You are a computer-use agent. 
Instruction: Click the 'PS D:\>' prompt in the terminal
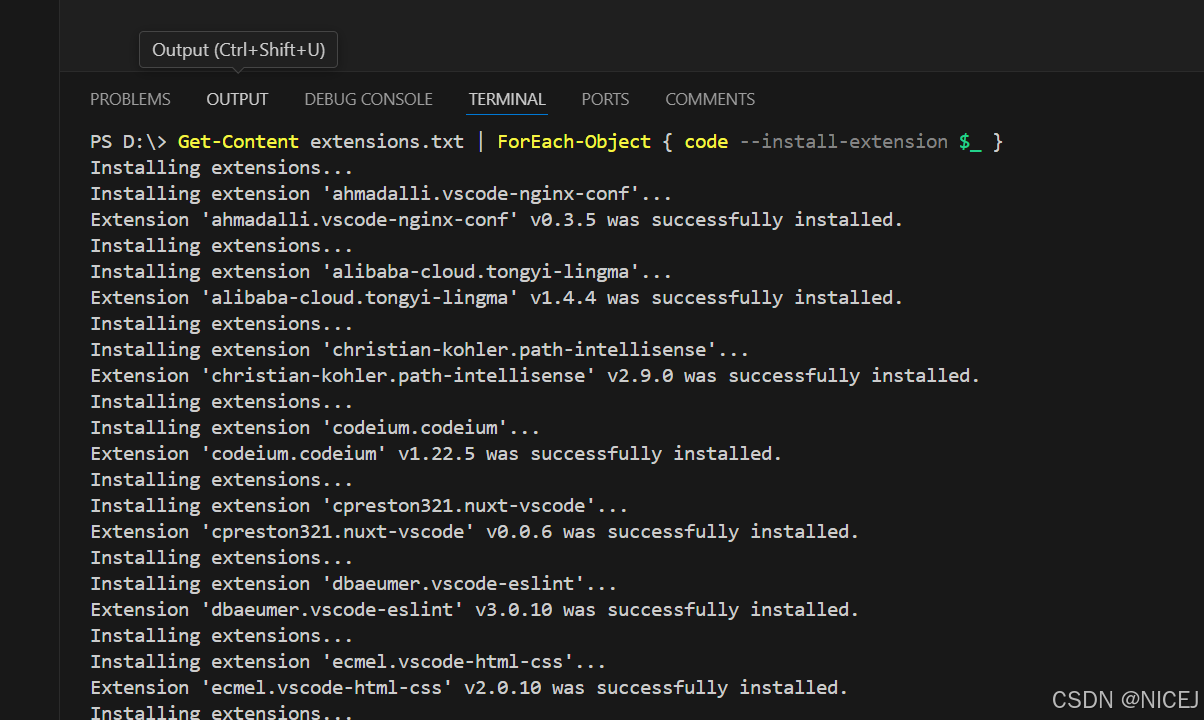128,142
